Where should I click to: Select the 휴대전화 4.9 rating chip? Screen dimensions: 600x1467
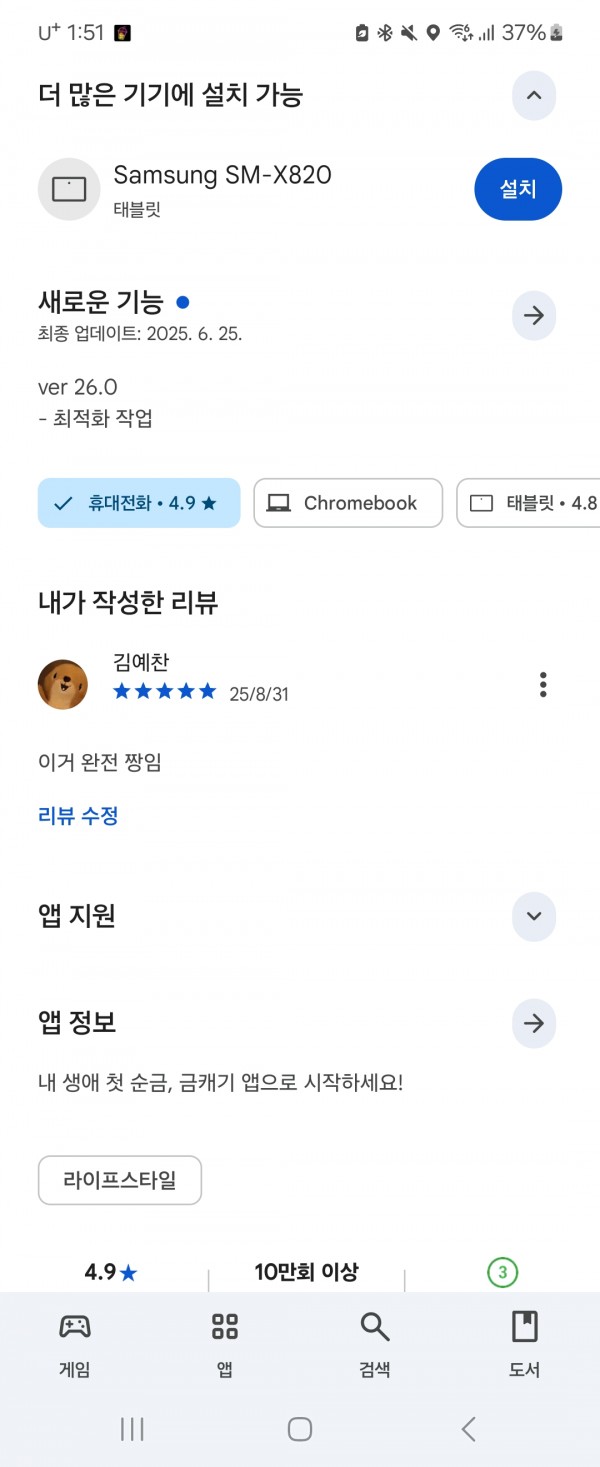click(139, 503)
